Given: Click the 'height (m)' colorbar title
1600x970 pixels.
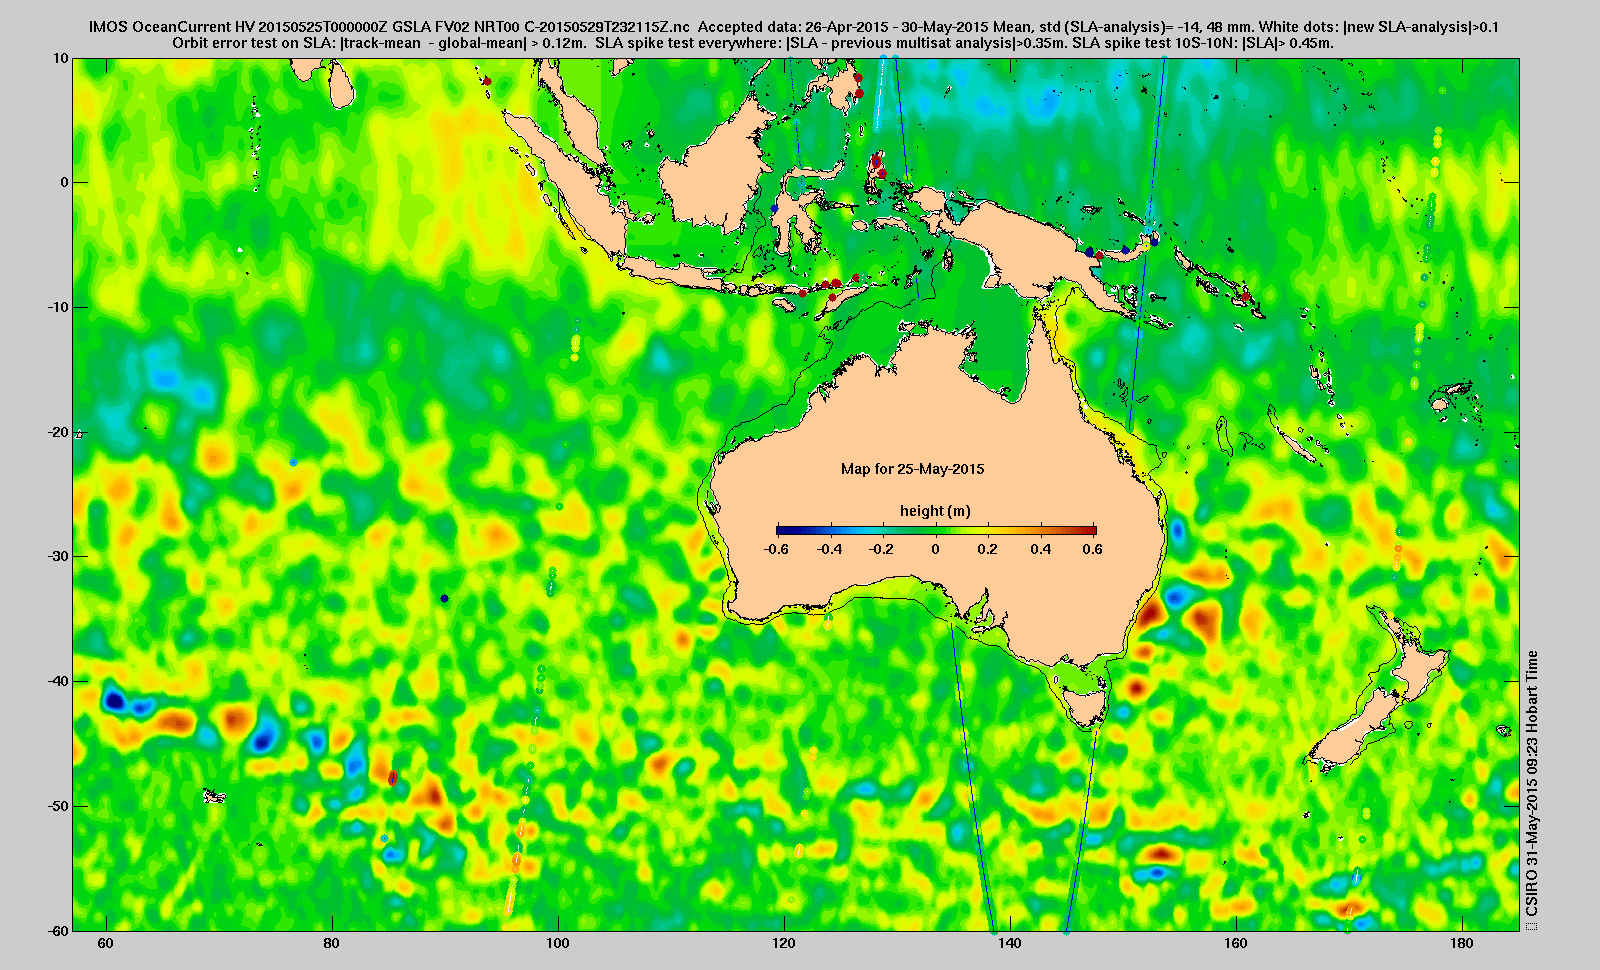Looking at the screenshot, I should [x=935, y=511].
